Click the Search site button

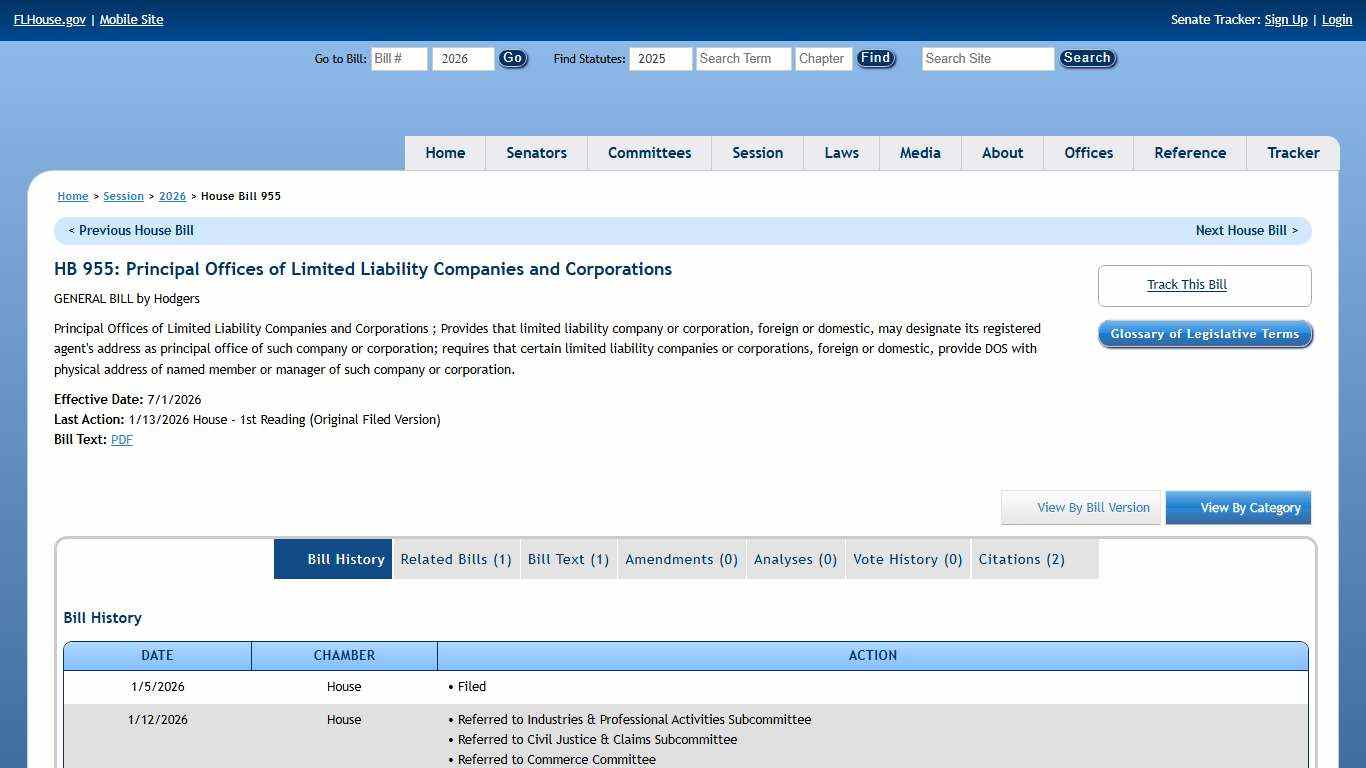pos(1087,59)
